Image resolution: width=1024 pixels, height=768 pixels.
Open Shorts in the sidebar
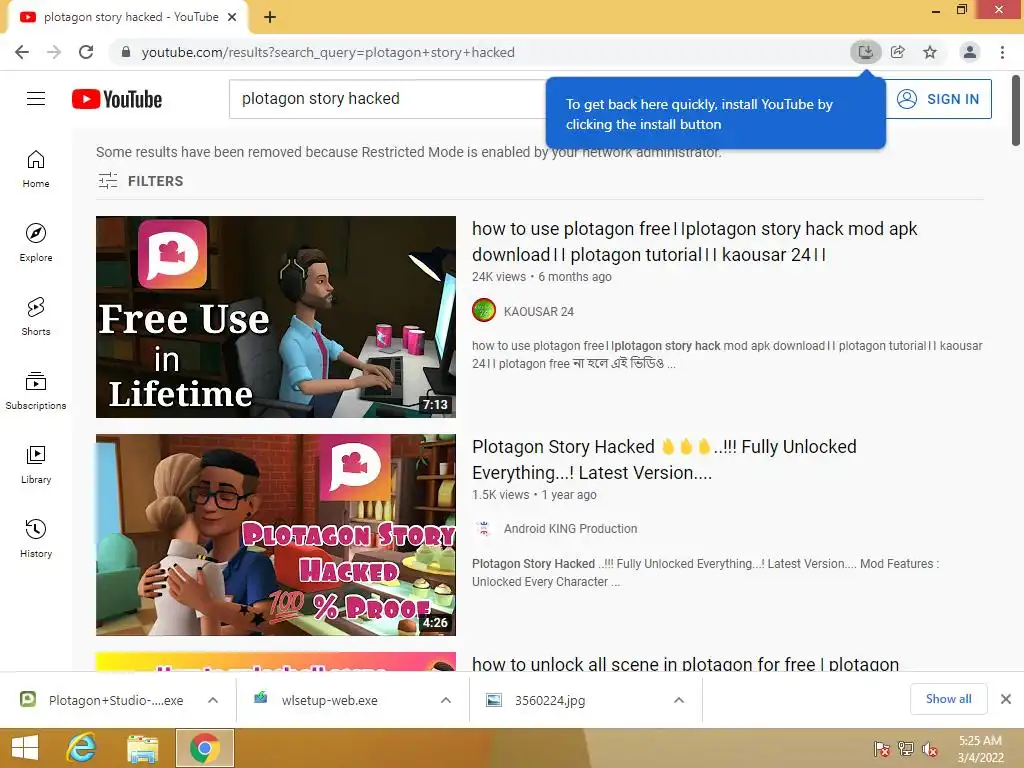[x=36, y=317]
